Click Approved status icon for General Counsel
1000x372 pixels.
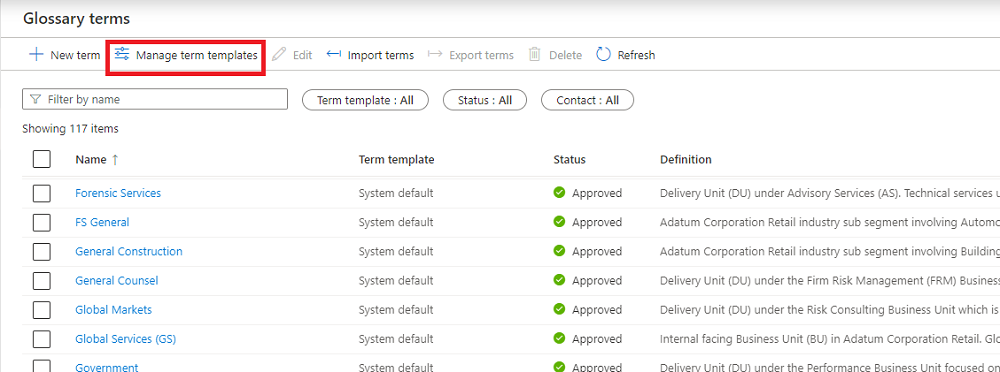[x=559, y=280]
